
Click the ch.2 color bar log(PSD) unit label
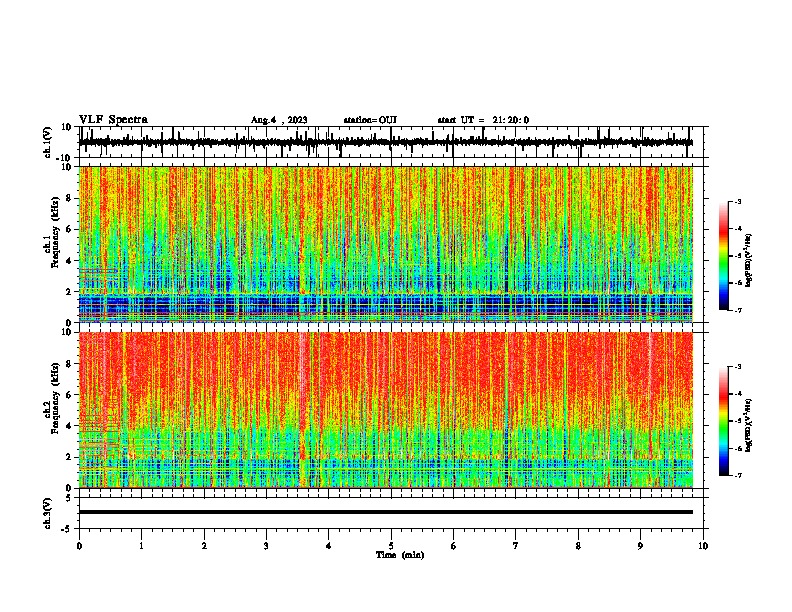(x=749, y=426)
